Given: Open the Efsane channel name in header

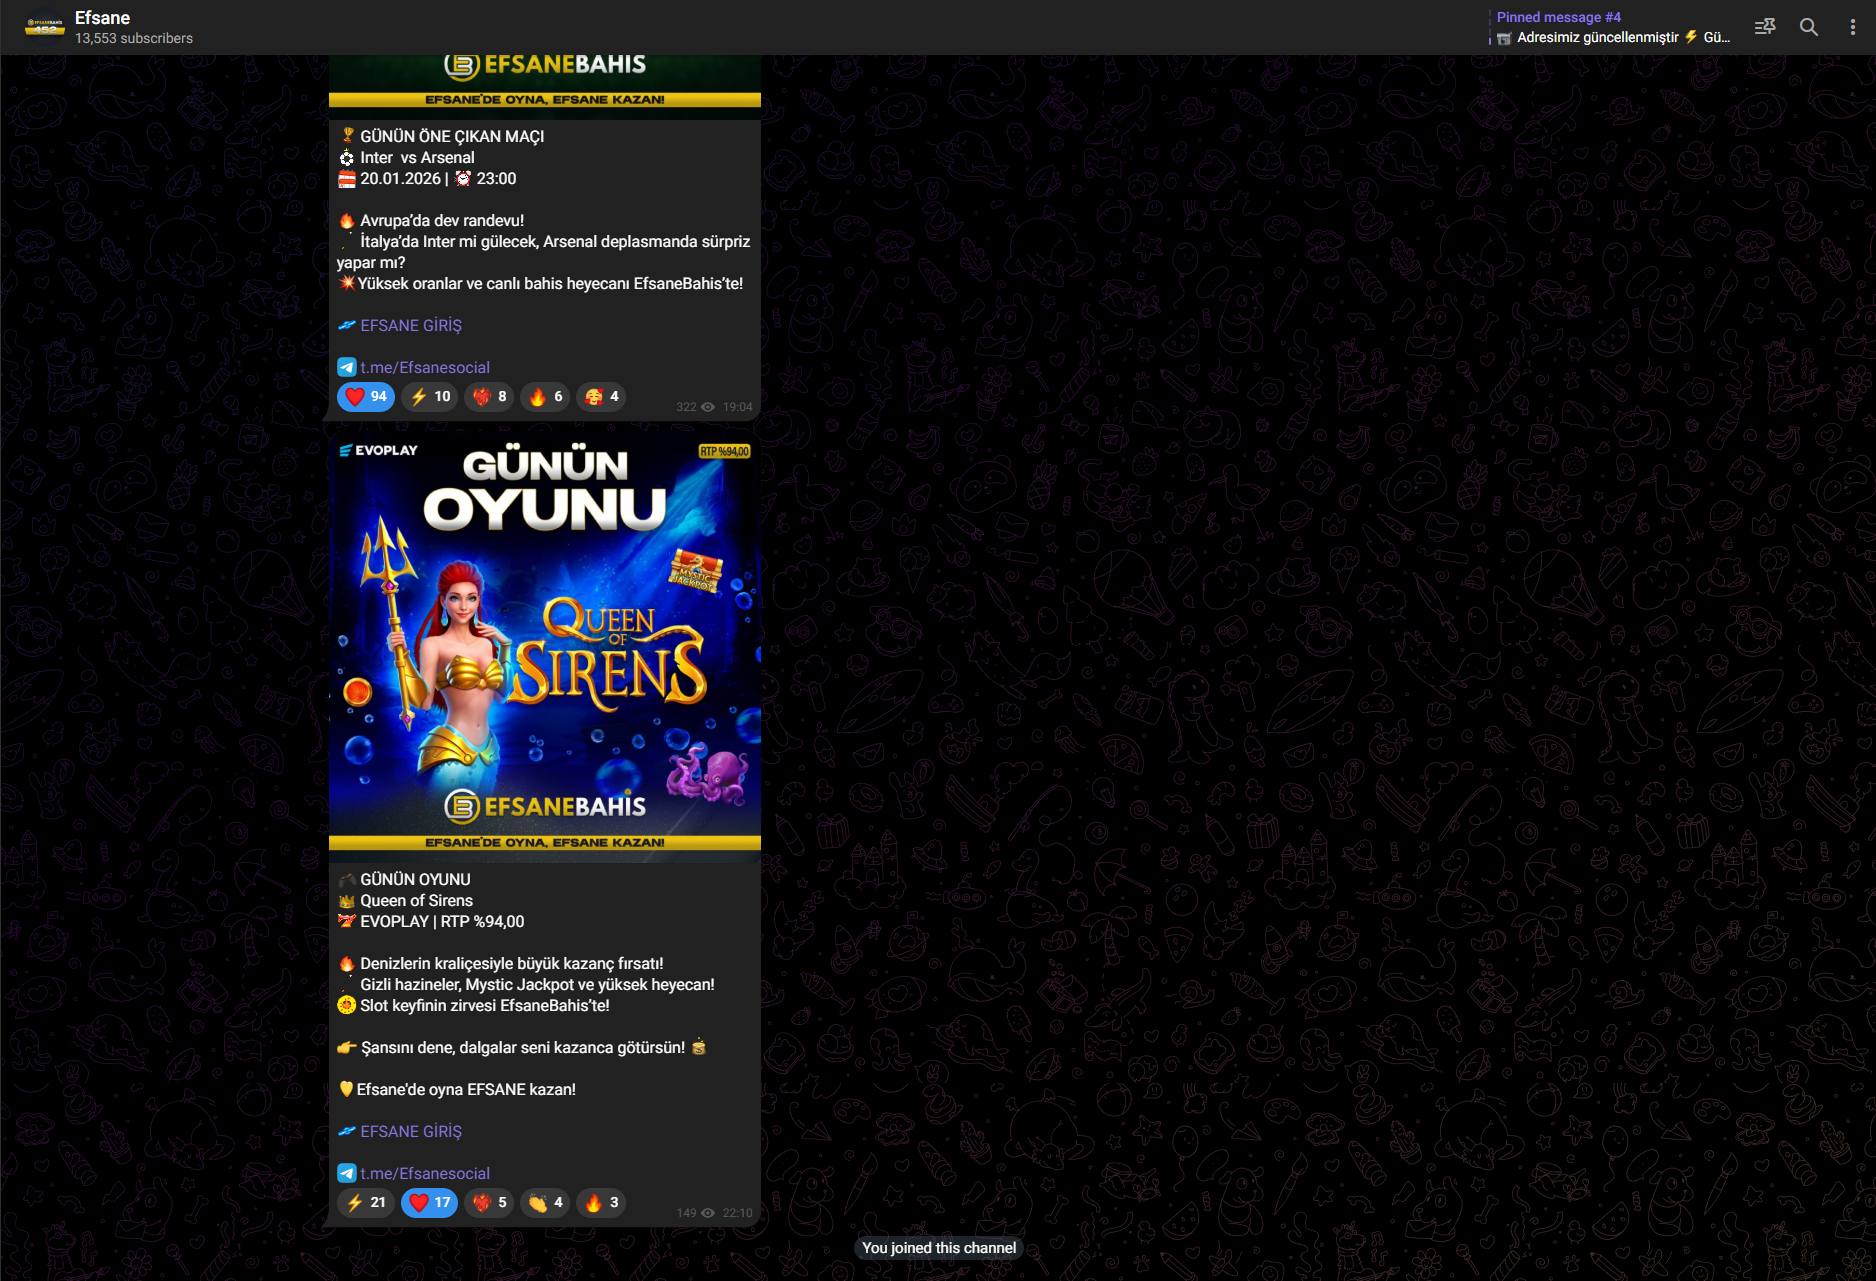Looking at the screenshot, I should 102,18.
